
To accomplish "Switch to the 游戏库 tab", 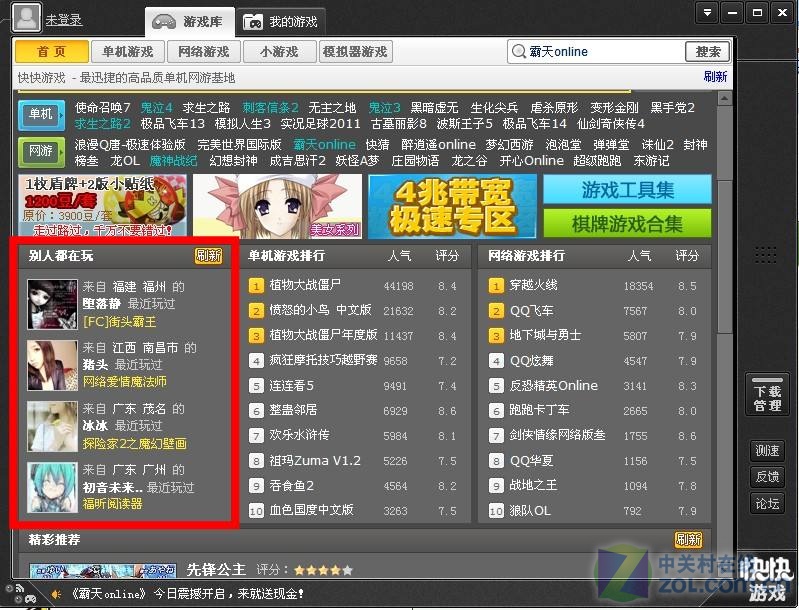I will [190, 22].
